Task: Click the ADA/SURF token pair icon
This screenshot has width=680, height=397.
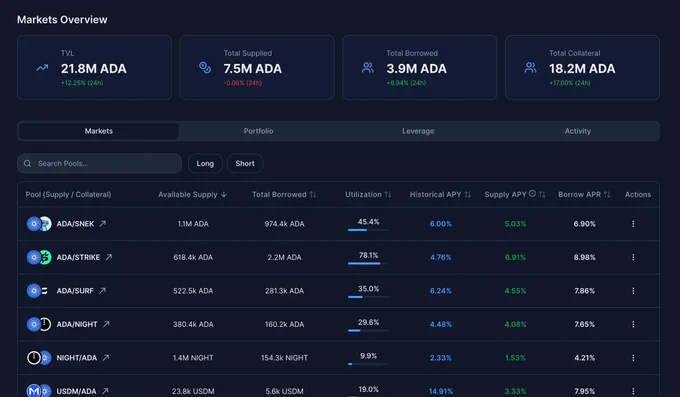Action: pyautogui.click(x=37, y=291)
